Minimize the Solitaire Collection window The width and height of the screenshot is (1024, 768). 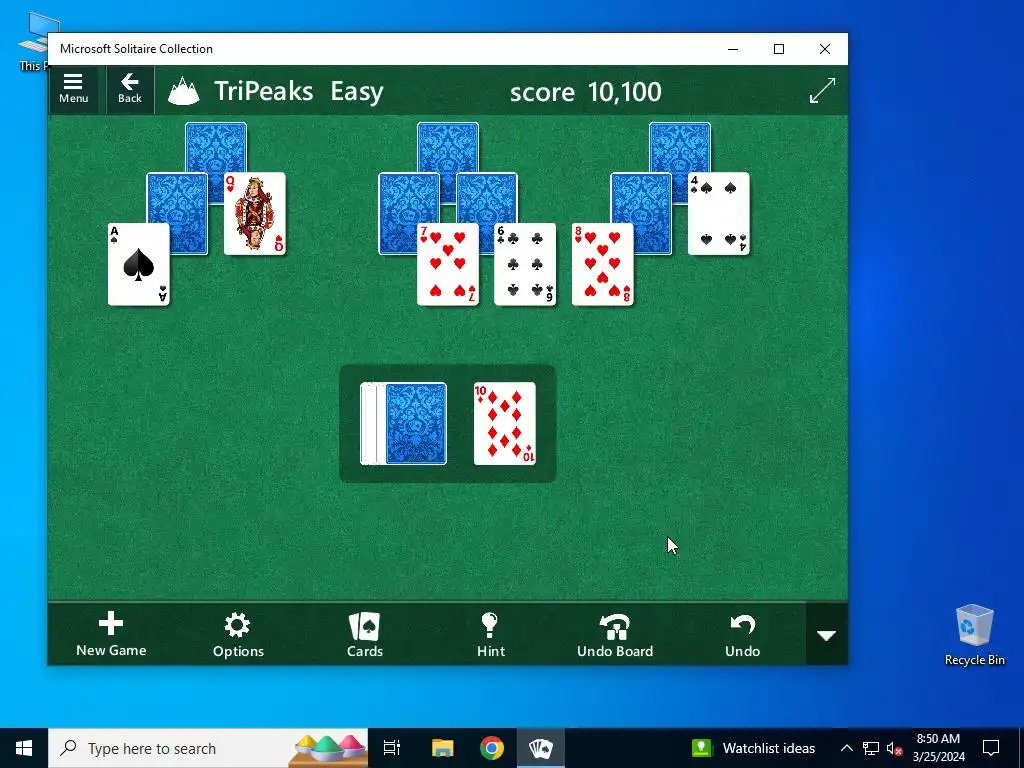[733, 49]
